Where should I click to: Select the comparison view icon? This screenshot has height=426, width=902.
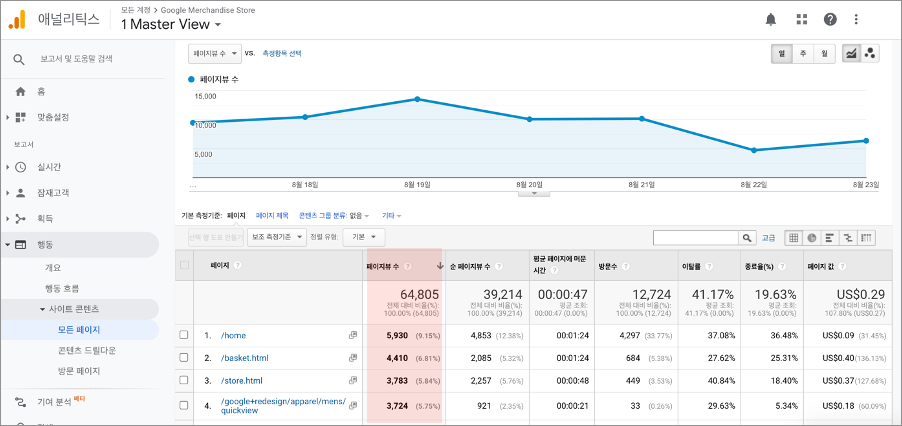[848, 237]
